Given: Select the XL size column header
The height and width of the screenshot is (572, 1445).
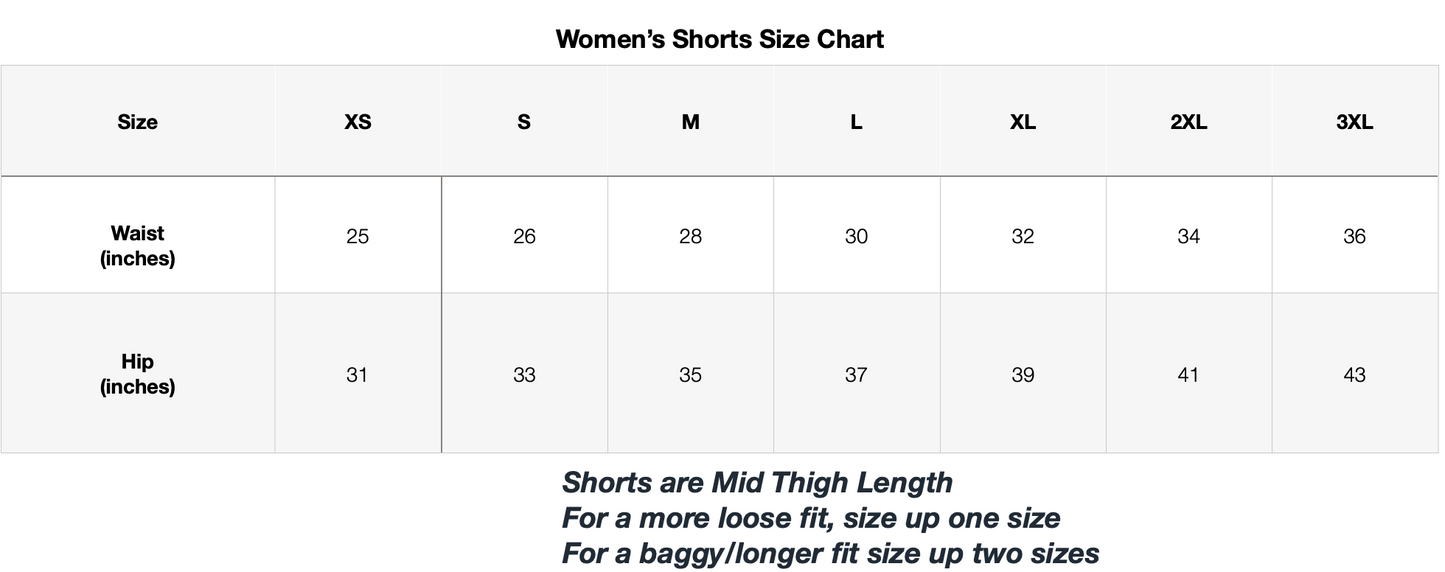Looking at the screenshot, I should (1022, 122).
